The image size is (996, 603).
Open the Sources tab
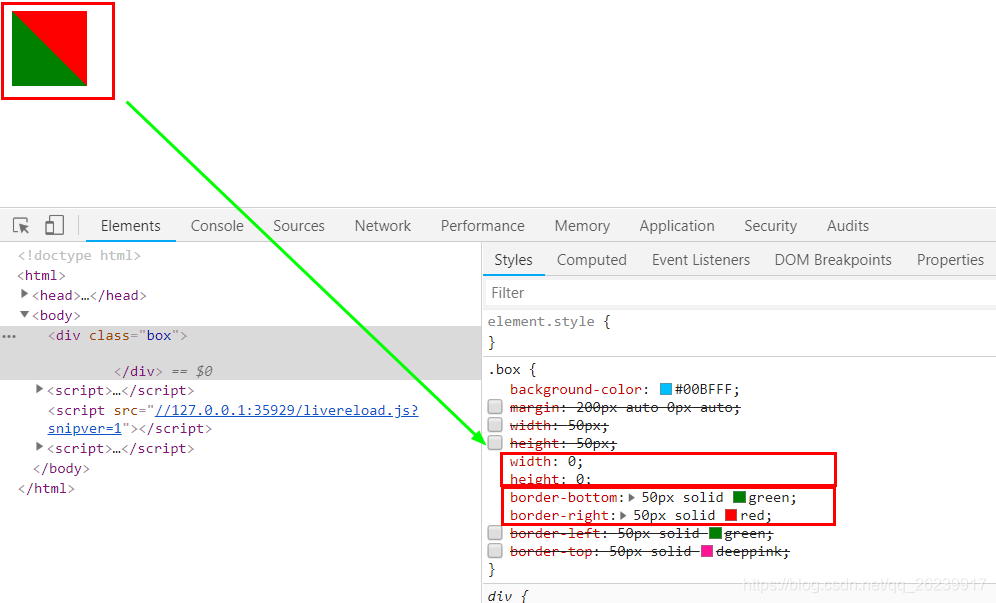point(299,226)
